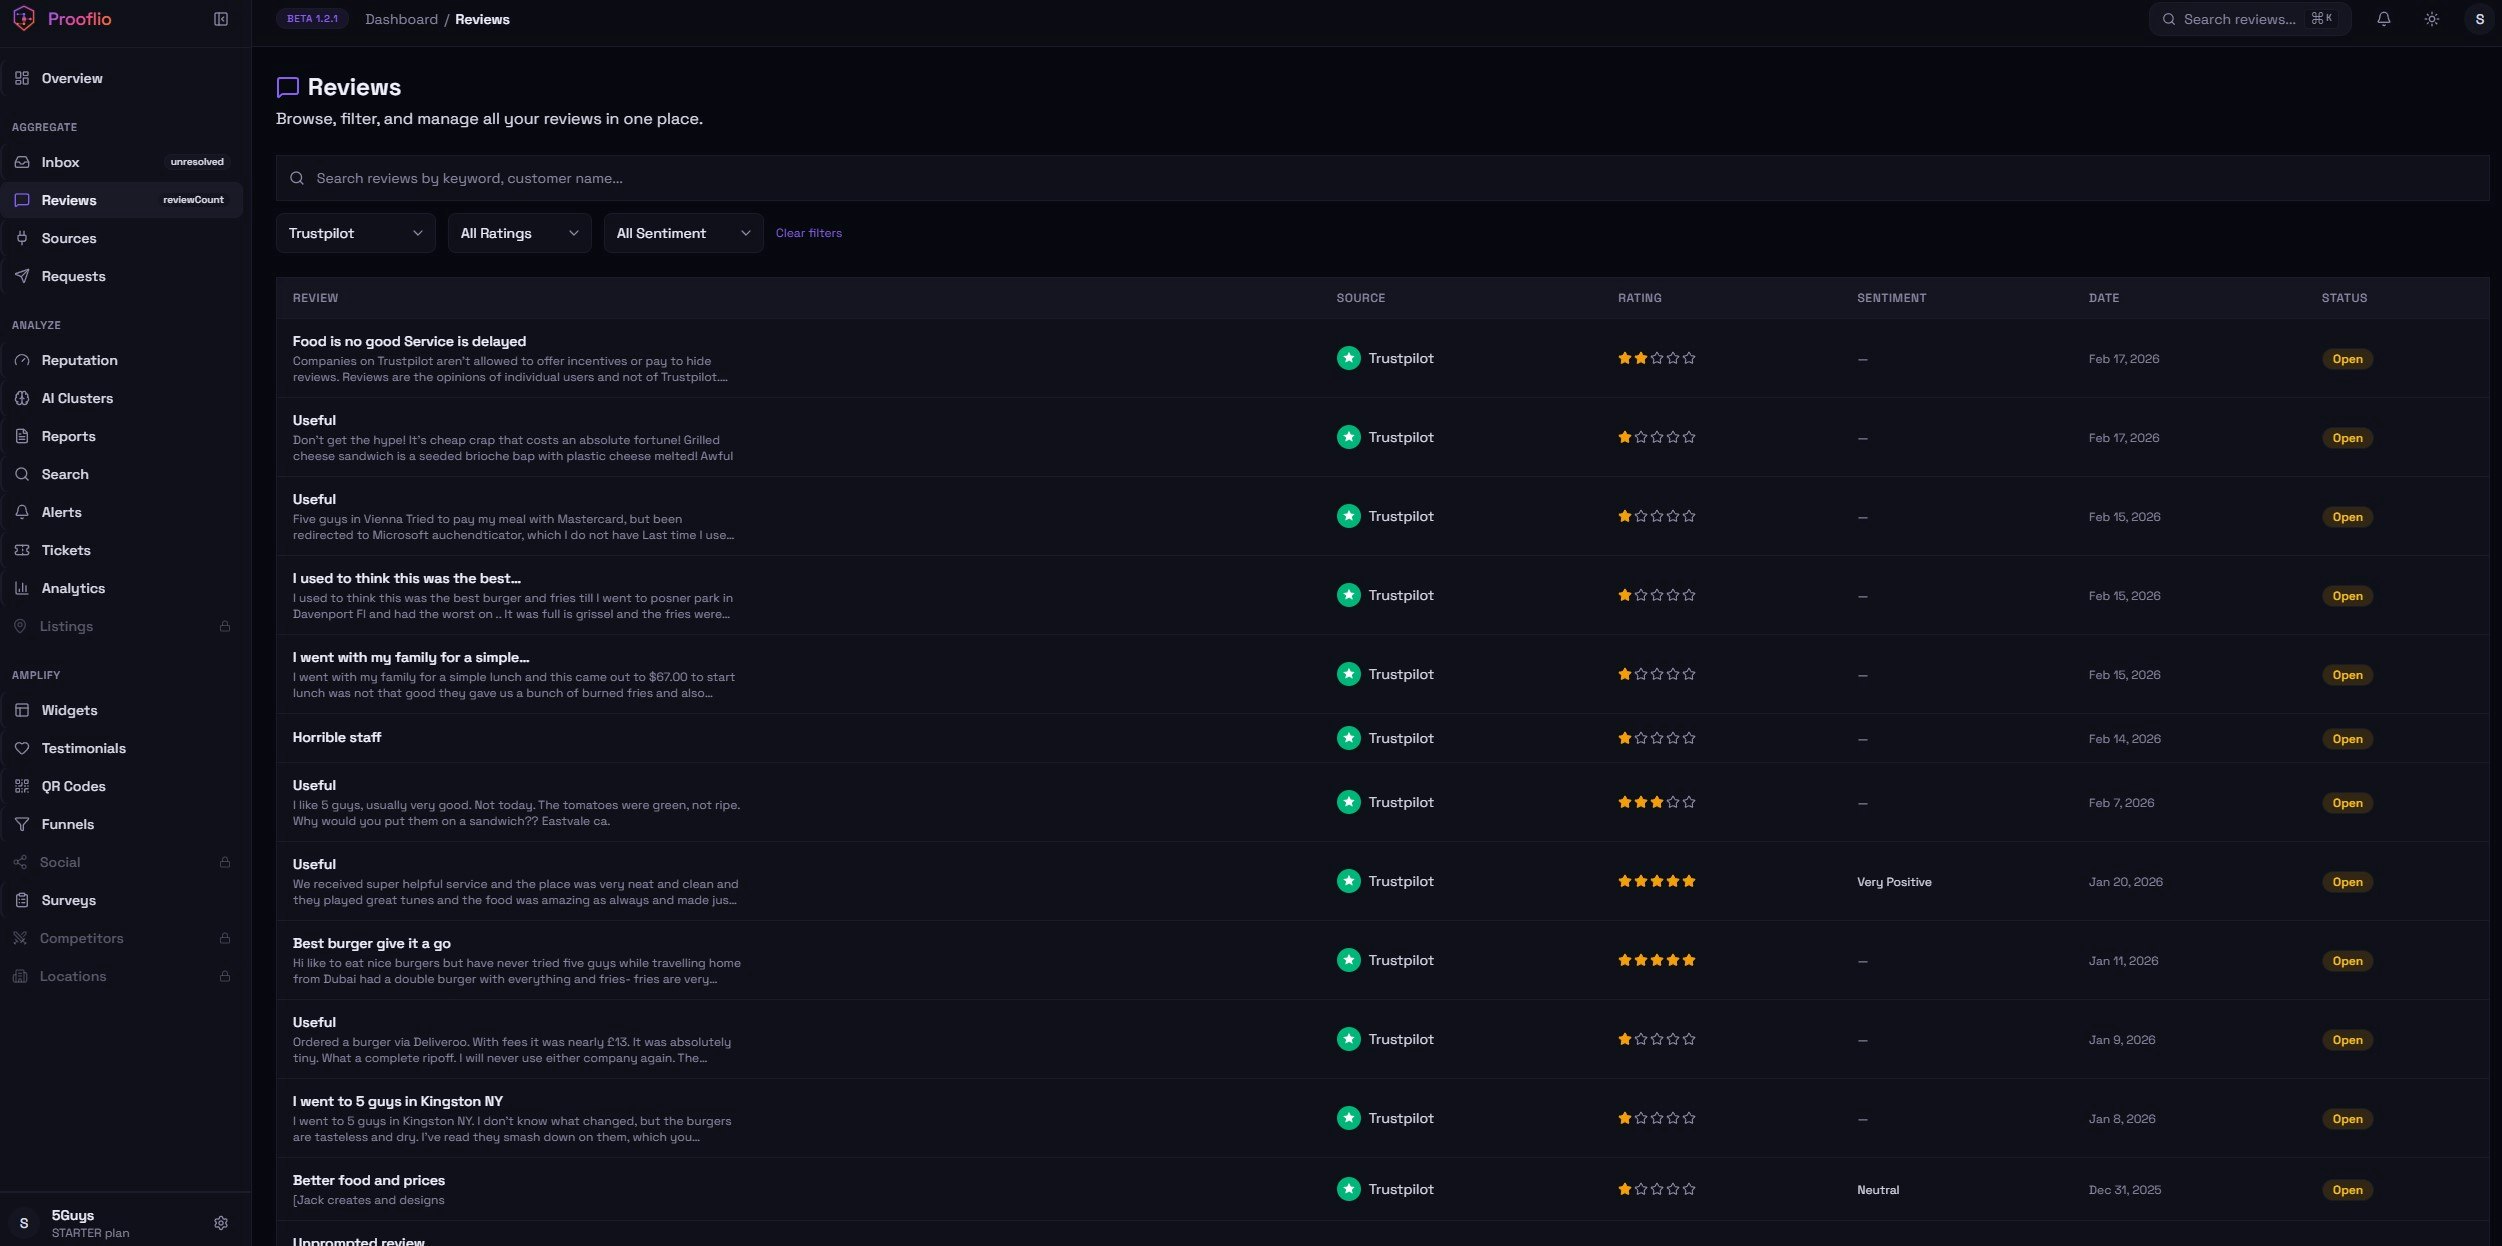Collapse the sidebar using the panel toggle

point(220,19)
